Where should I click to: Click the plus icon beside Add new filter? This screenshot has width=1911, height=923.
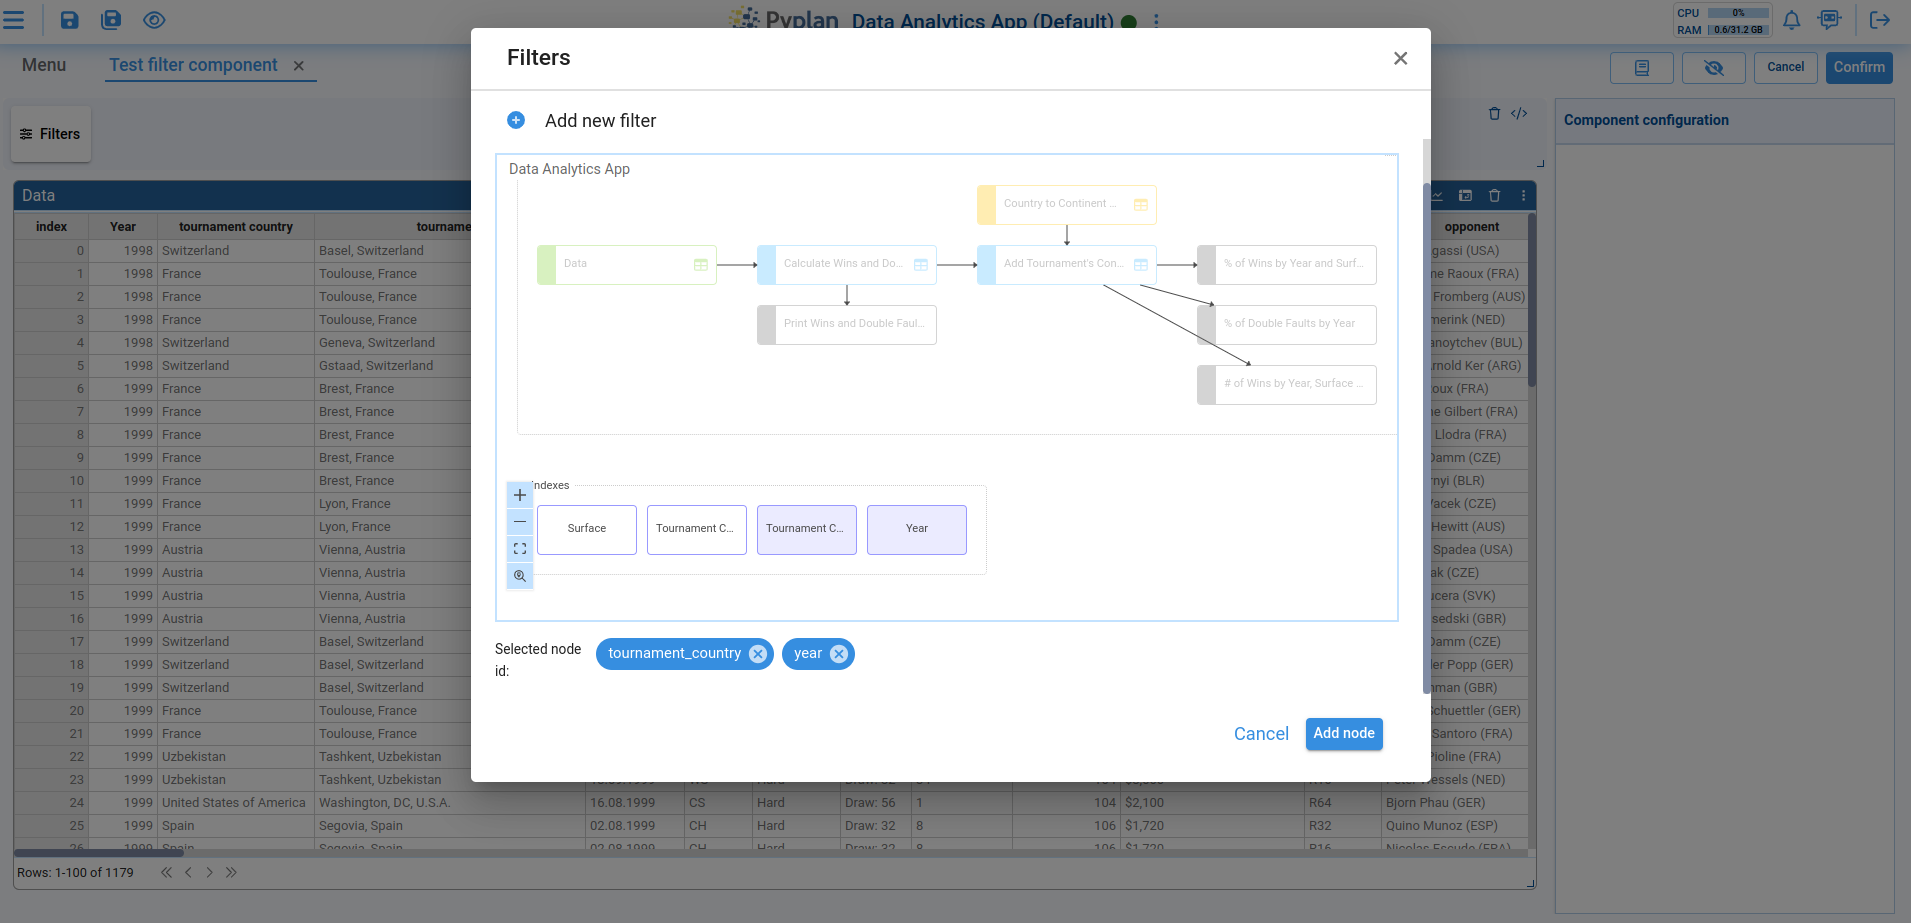tap(516, 120)
